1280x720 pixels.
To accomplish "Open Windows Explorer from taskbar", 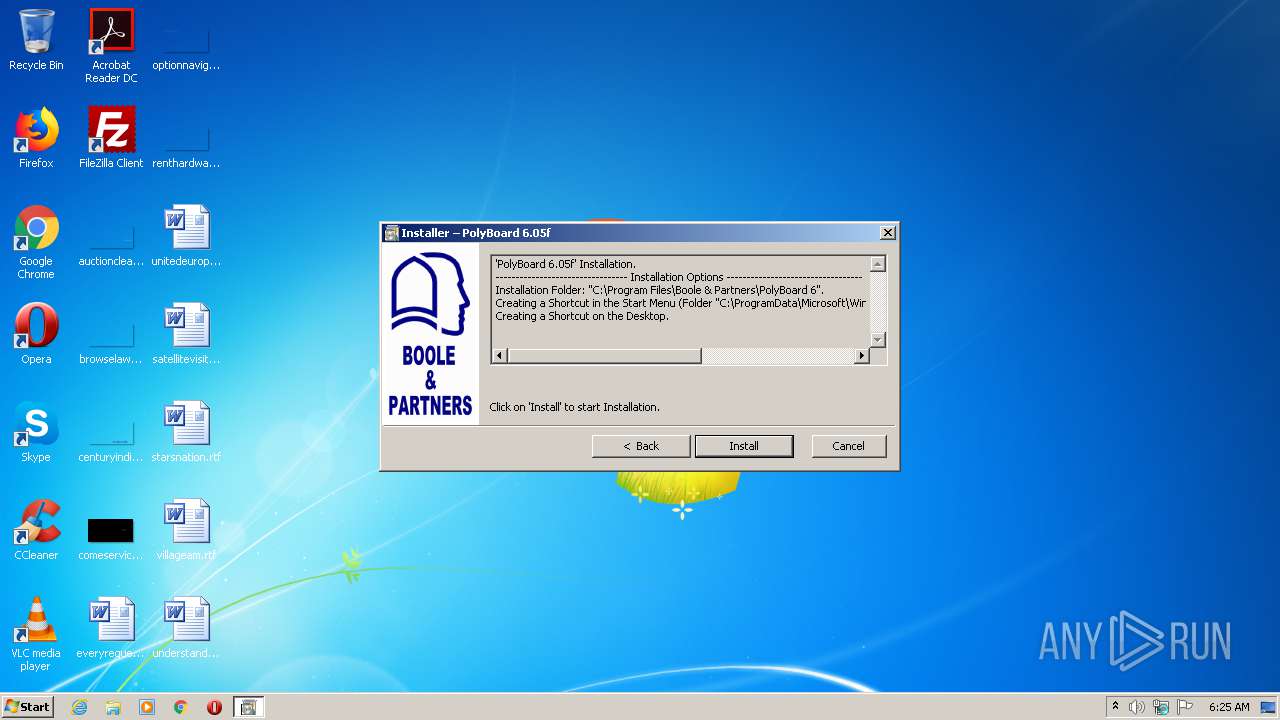I will coord(113,707).
